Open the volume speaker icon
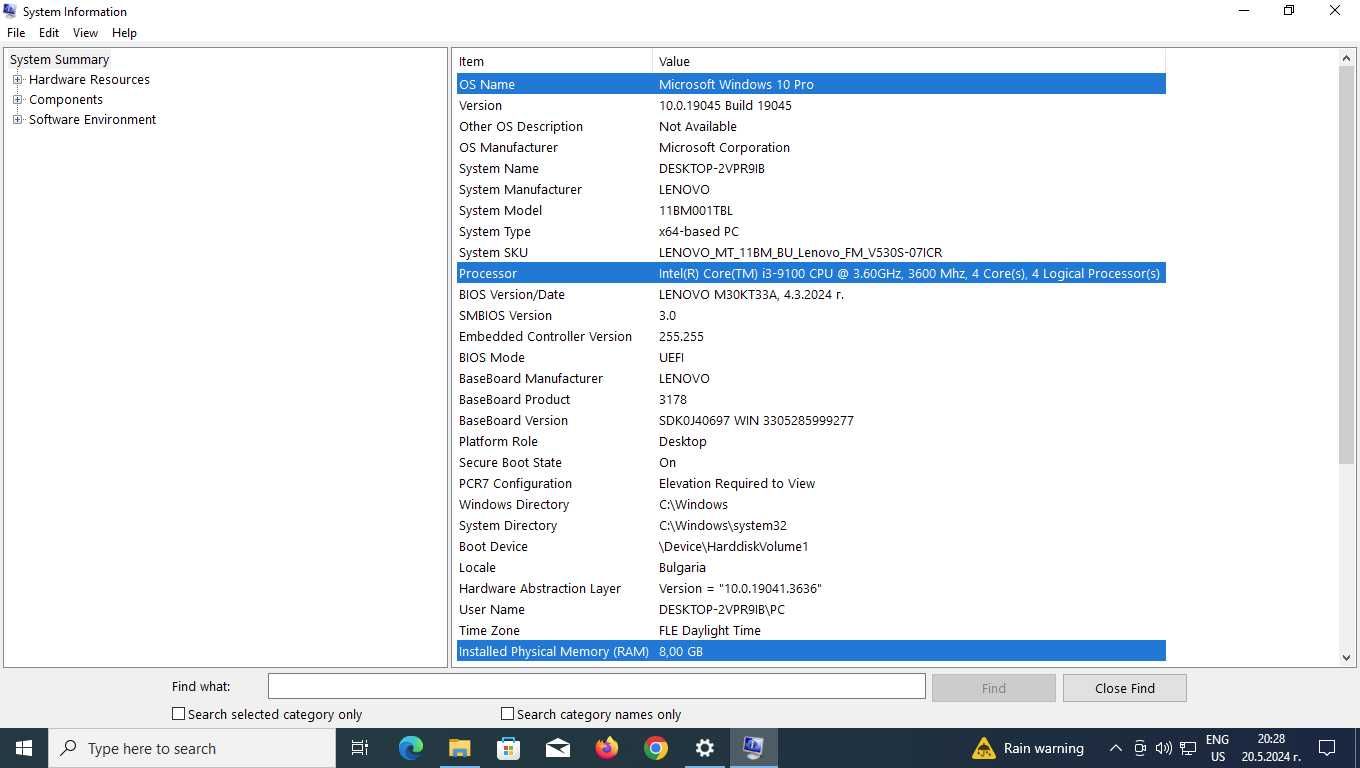The height and width of the screenshot is (768, 1360). click(x=1163, y=748)
